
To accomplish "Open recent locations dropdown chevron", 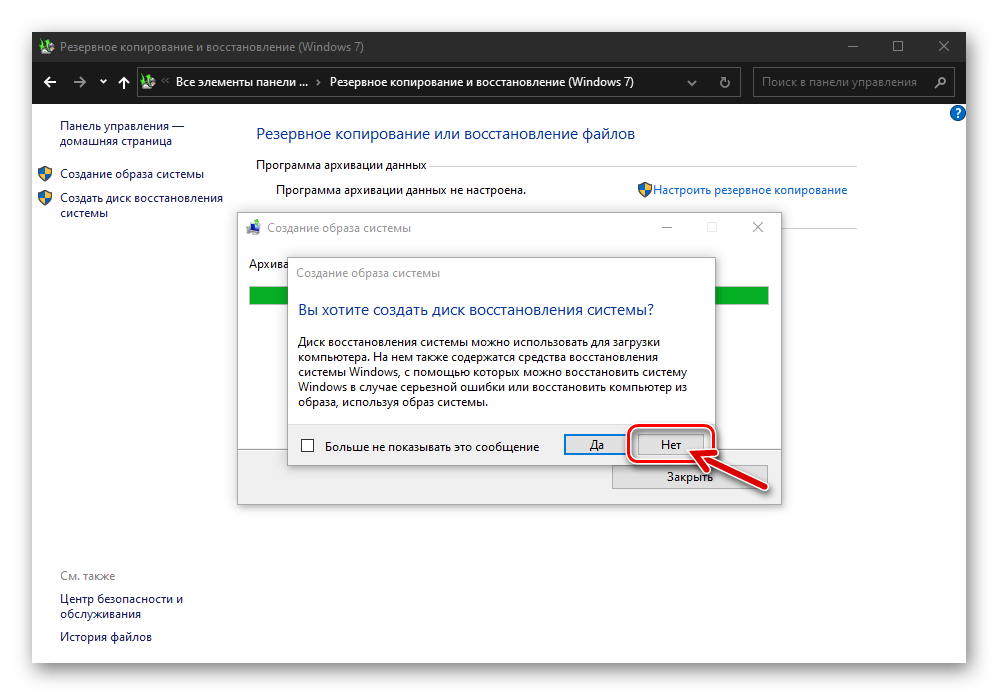I will tap(103, 81).
